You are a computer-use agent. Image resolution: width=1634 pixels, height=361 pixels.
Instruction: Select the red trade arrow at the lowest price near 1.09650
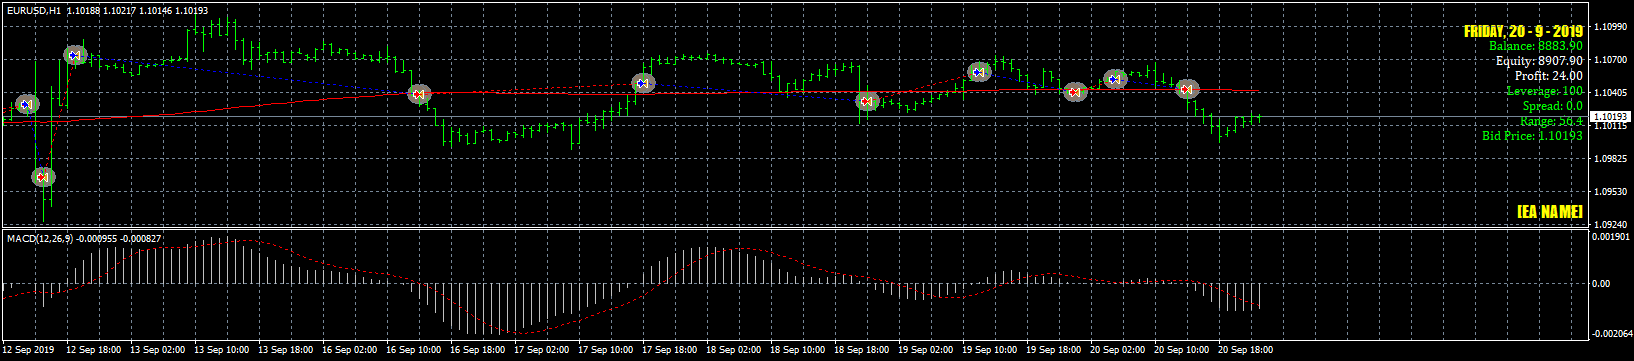[x=42, y=177]
